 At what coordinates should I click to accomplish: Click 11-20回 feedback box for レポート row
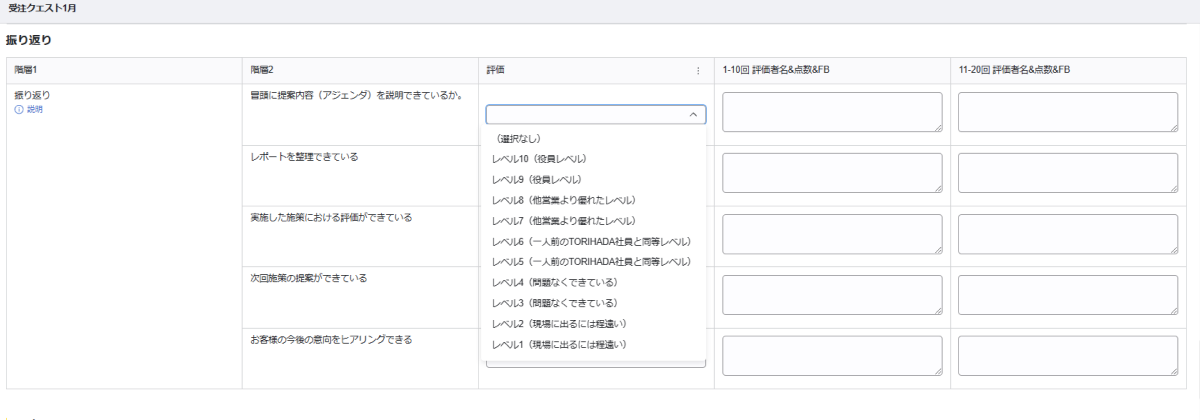tap(1068, 173)
